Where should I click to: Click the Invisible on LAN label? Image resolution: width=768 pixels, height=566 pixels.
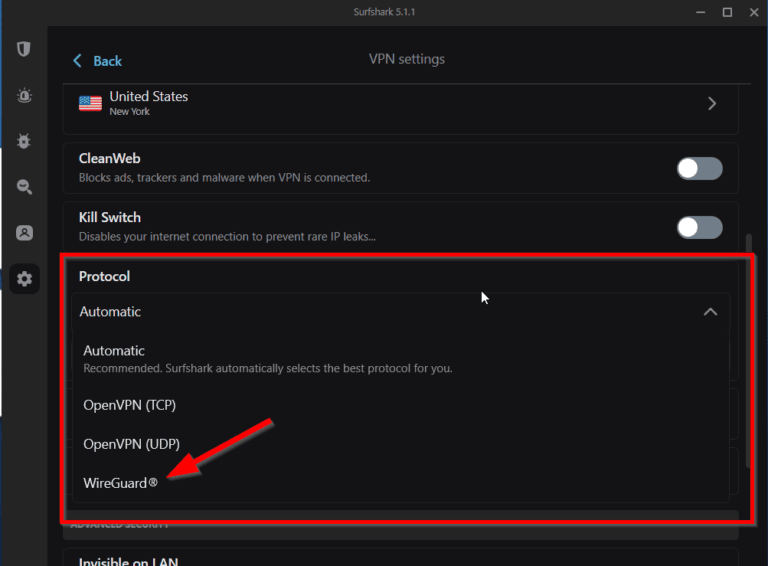[128, 561]
